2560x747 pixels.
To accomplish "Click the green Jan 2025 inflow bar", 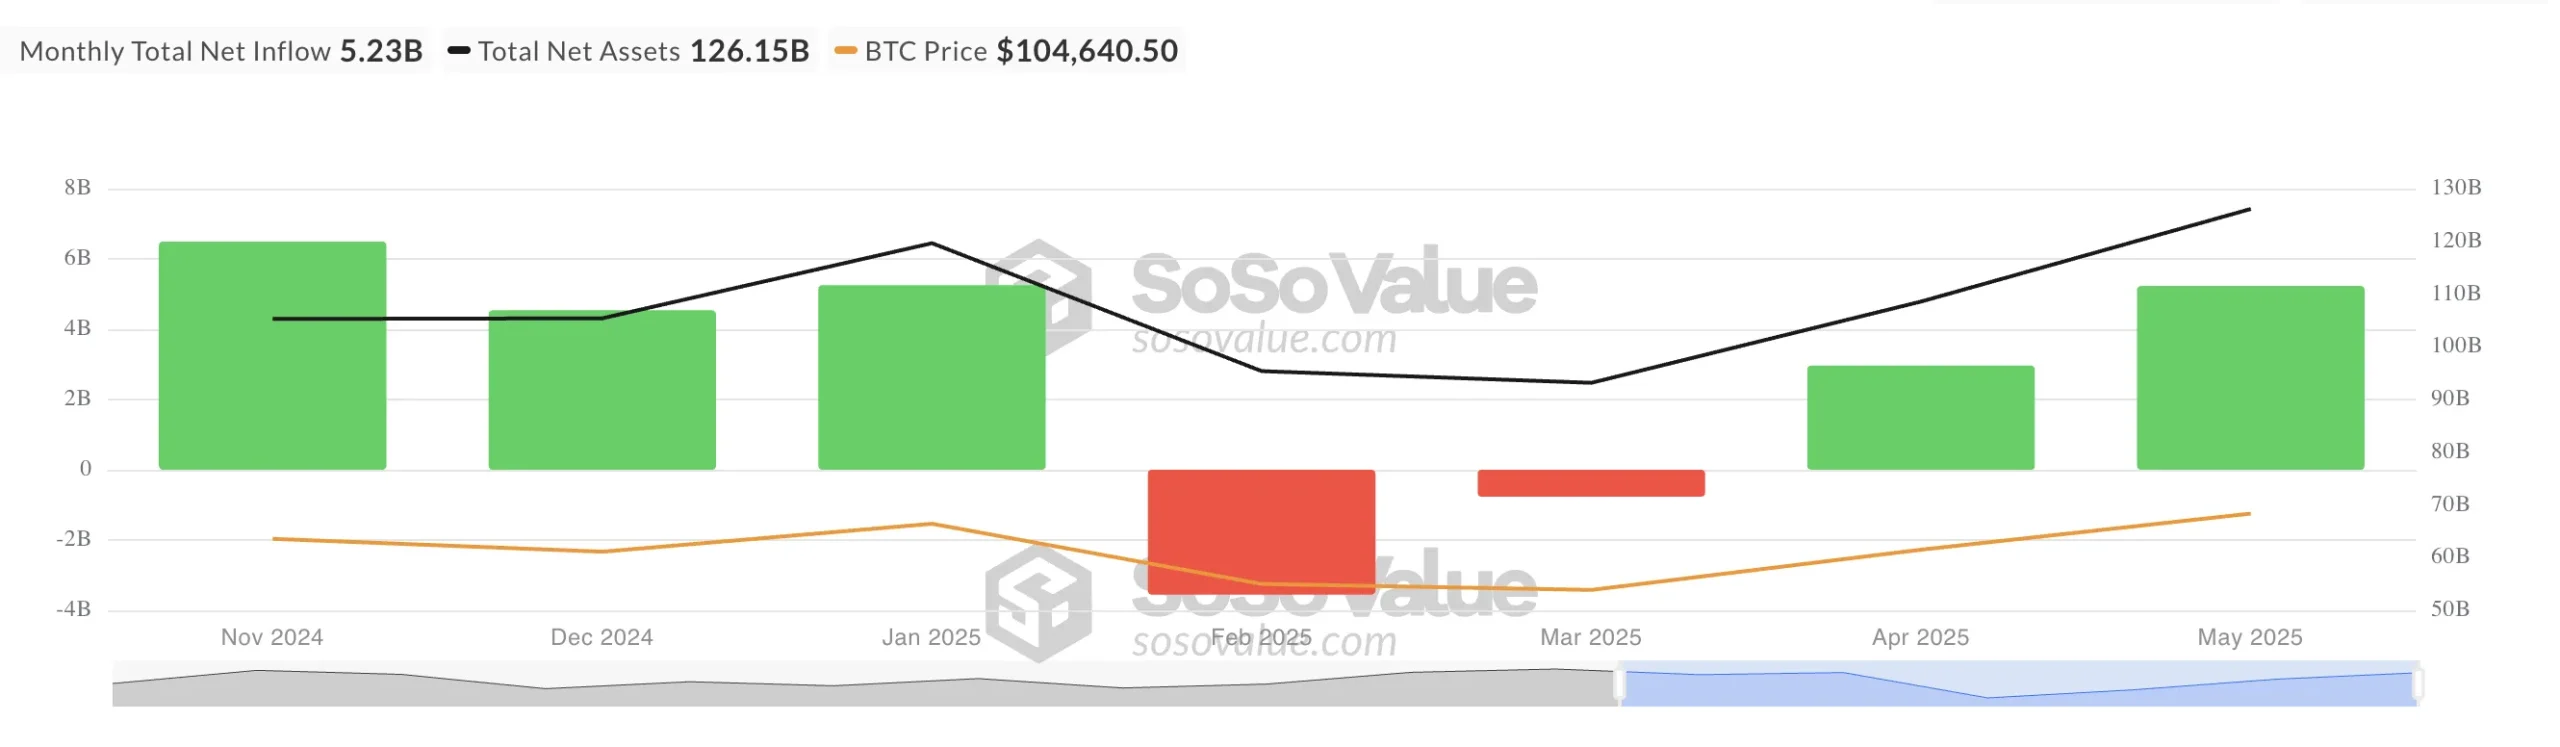I will [x=931, y=400].
